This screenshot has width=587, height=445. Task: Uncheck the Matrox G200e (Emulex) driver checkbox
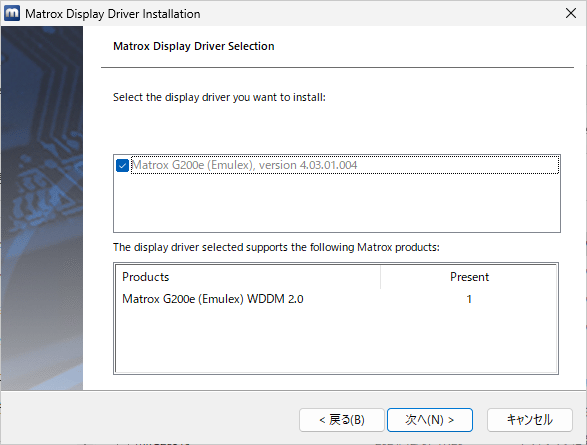[122, 165]
